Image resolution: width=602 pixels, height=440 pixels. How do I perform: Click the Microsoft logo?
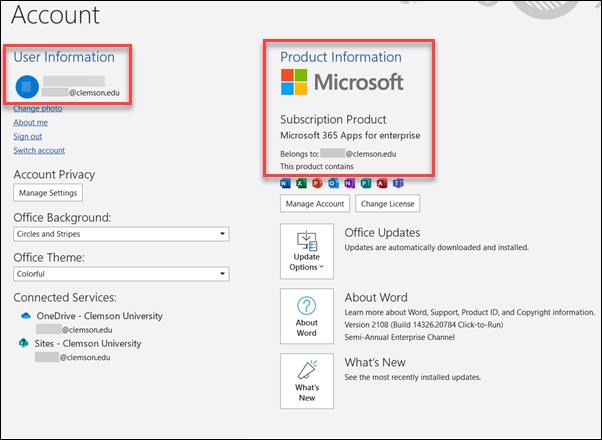pyautogui.click(x=342, y=82)
